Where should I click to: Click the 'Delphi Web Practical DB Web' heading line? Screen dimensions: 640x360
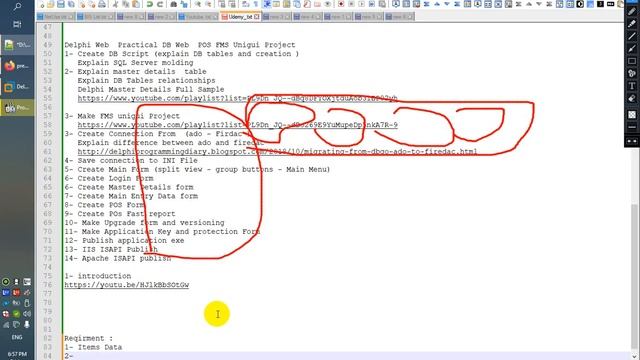click(180, 45)
